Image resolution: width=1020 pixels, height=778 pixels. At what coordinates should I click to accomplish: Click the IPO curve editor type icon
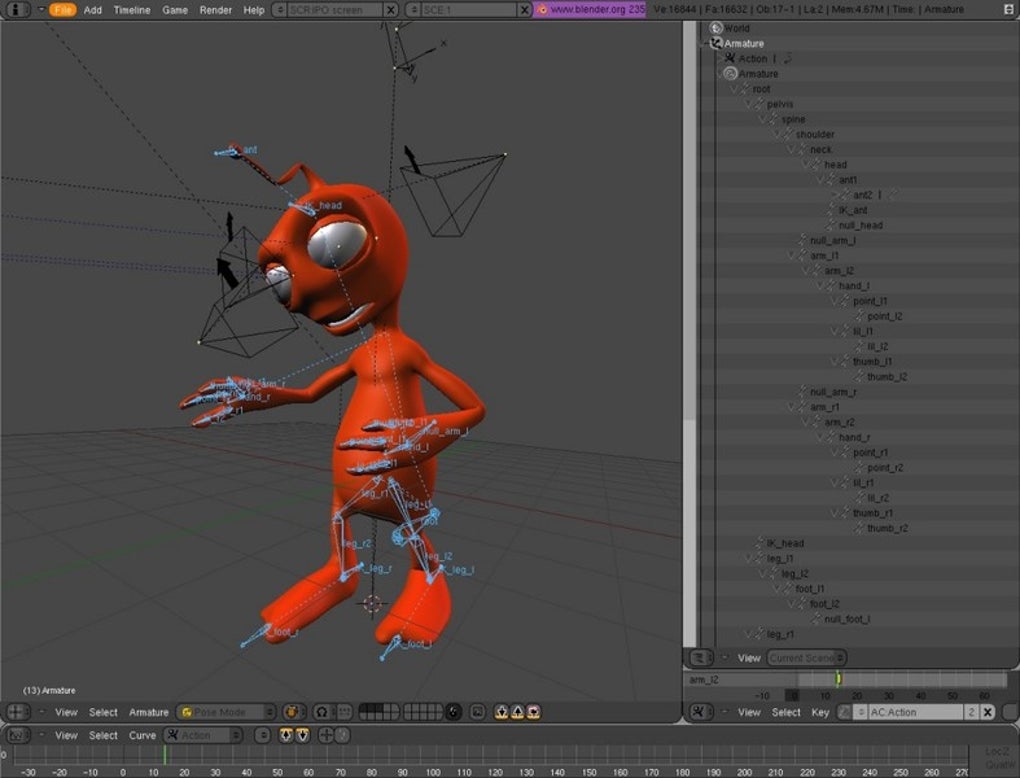(18, 735)
